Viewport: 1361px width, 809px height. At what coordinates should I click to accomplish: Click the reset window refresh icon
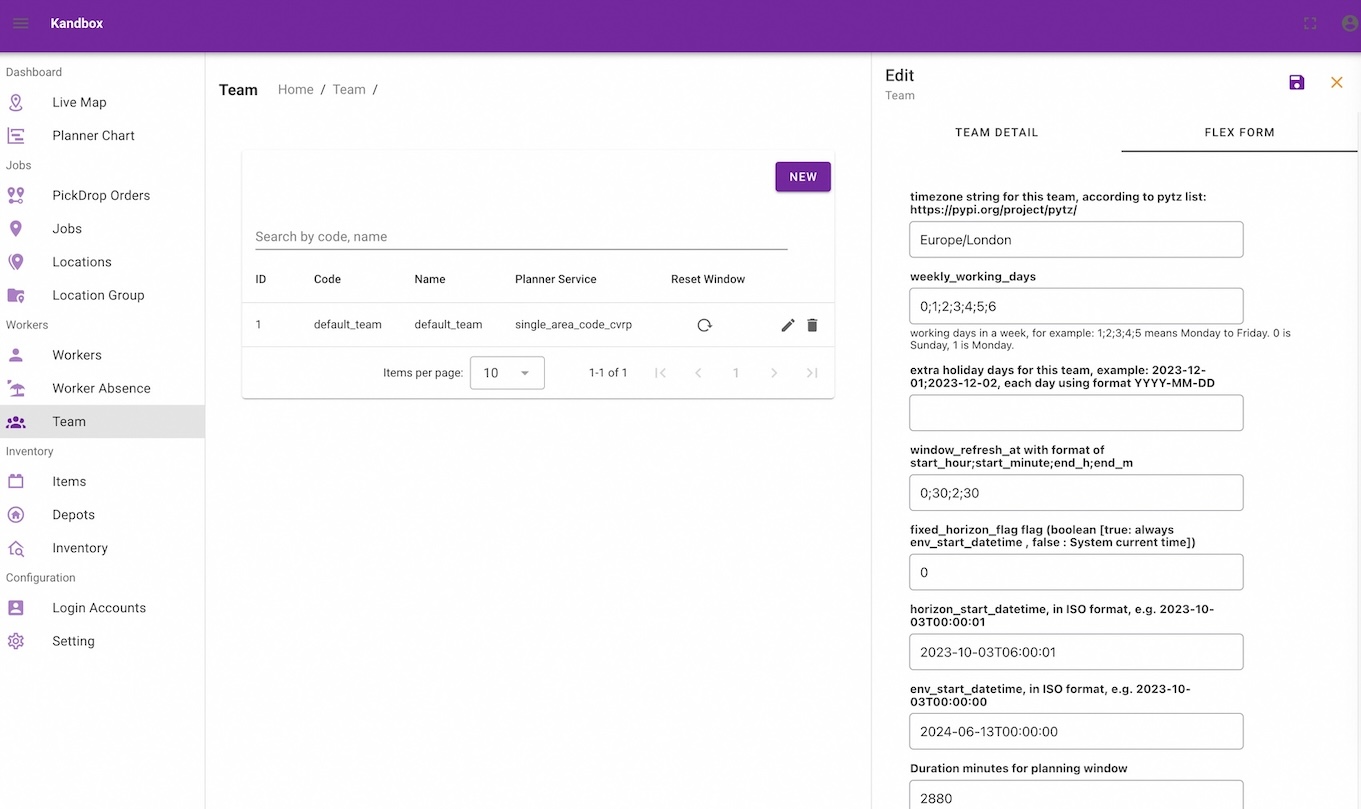click(704, 325)
